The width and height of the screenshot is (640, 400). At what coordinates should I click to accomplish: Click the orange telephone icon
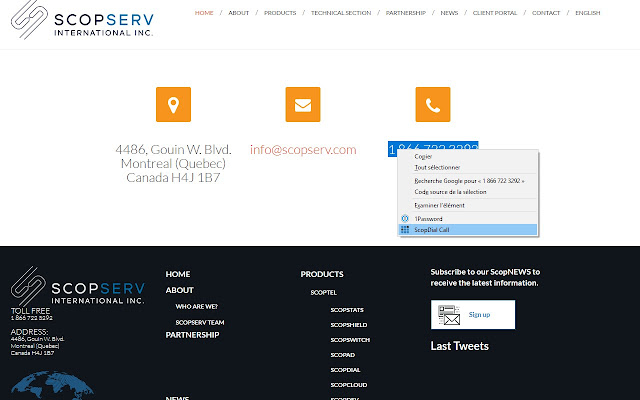click(433, 104)
